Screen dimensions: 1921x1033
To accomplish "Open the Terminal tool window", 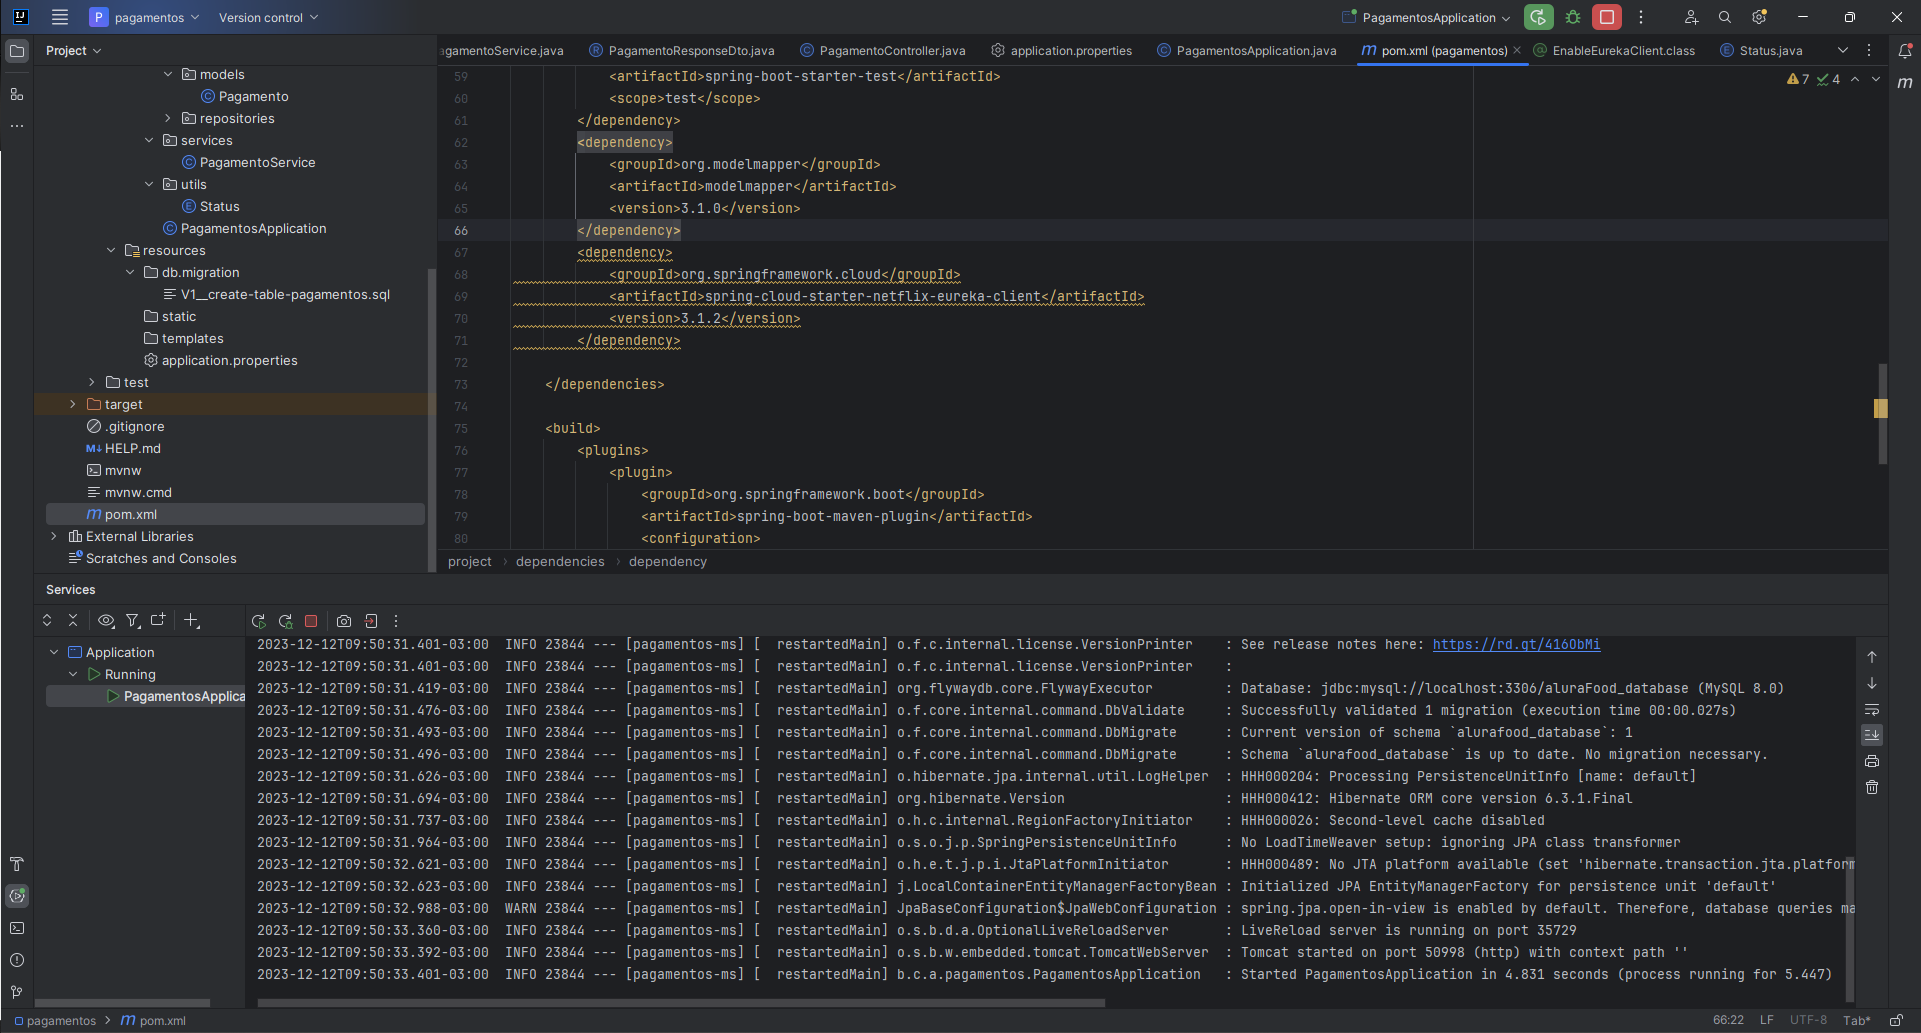I will pos(17,928).
